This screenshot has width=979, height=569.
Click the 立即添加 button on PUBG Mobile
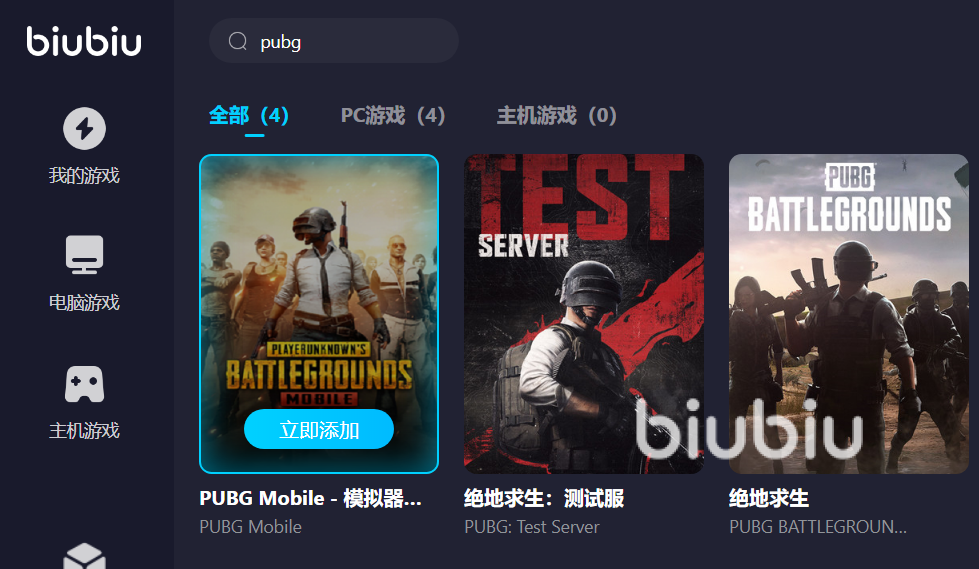click(x=318, y=430)
